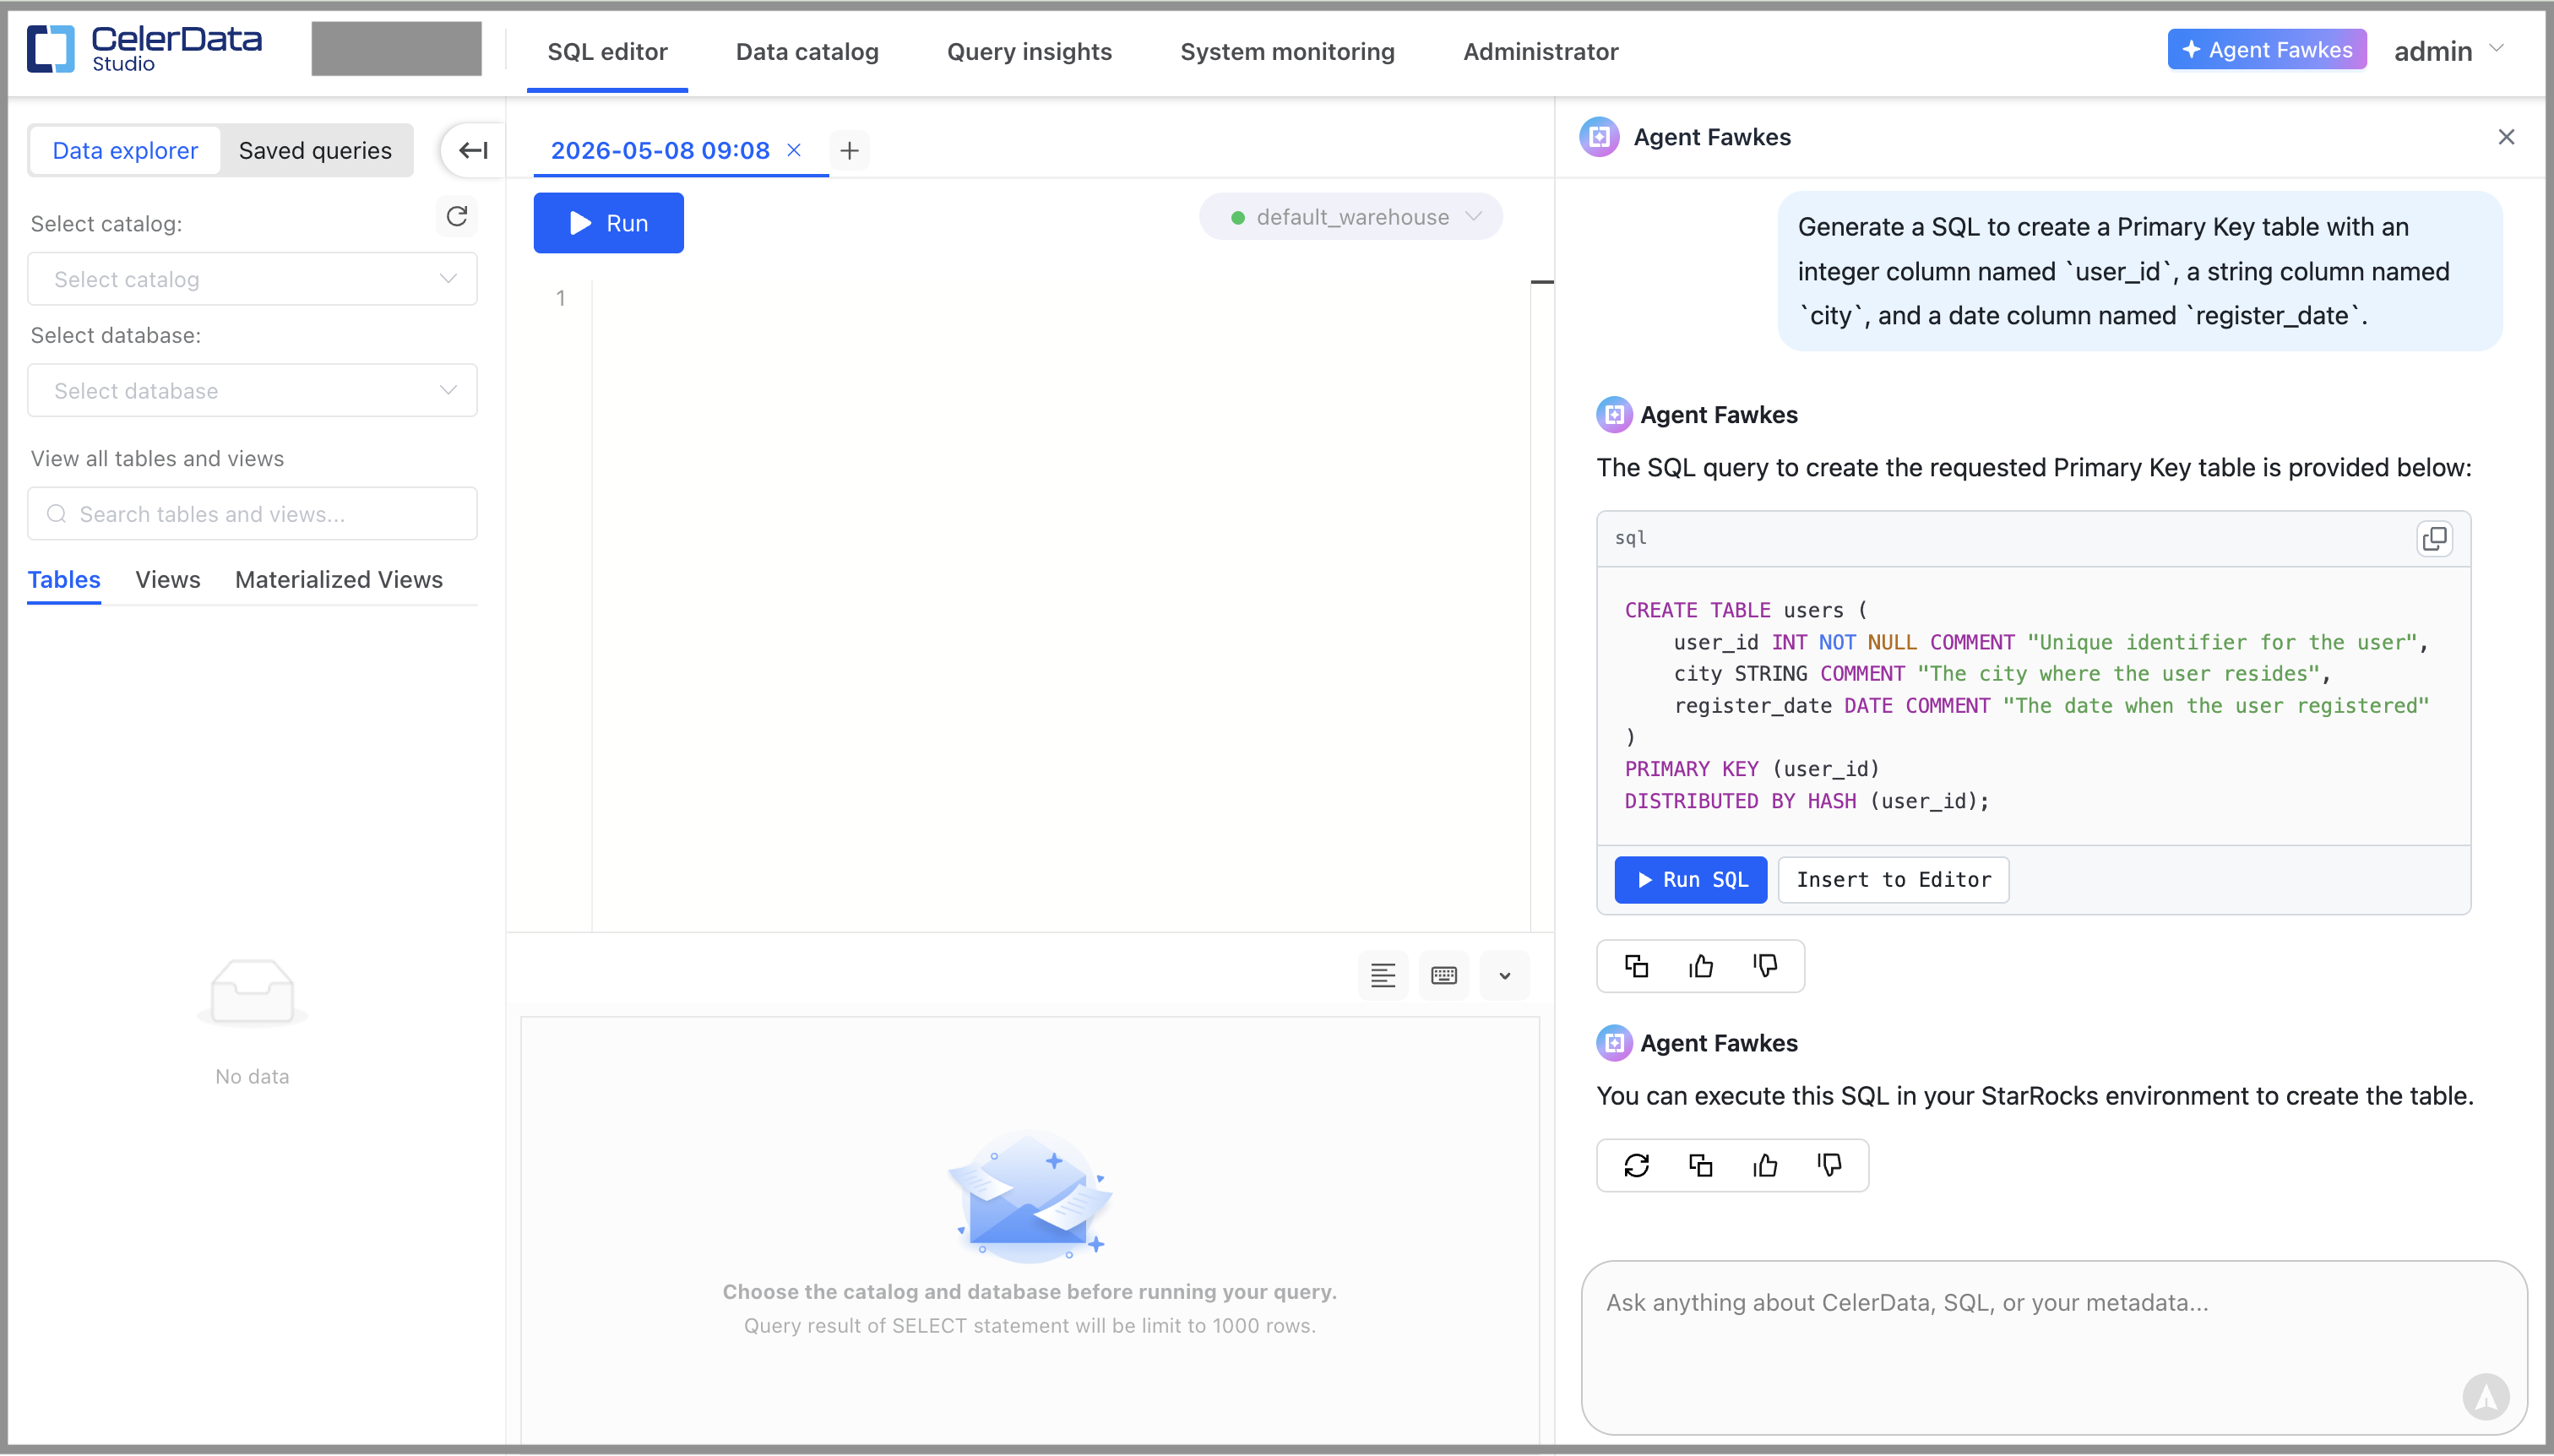This screenshot has height=1456, width=2554.
Task: Dislike the last Agent Fawkes reply
Action: pos(1829,1165)
